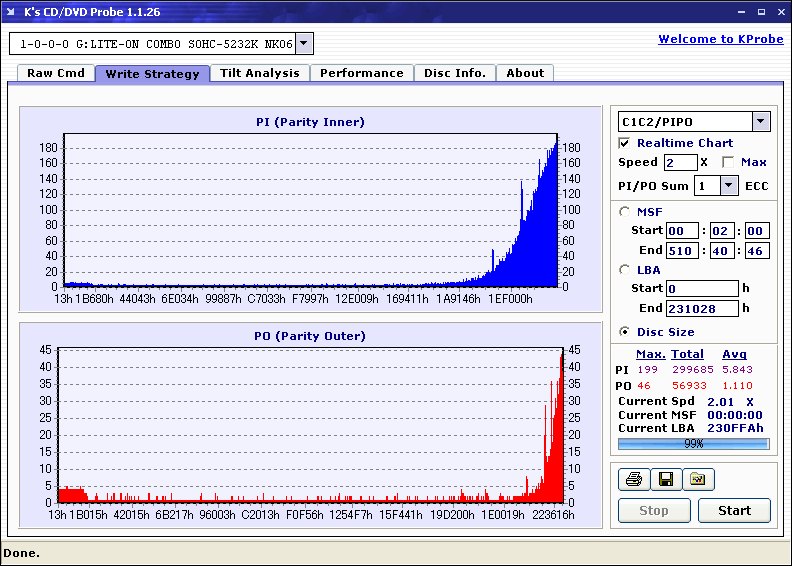
Task: Click the open folder icon button
Action: tap(698, 479)
